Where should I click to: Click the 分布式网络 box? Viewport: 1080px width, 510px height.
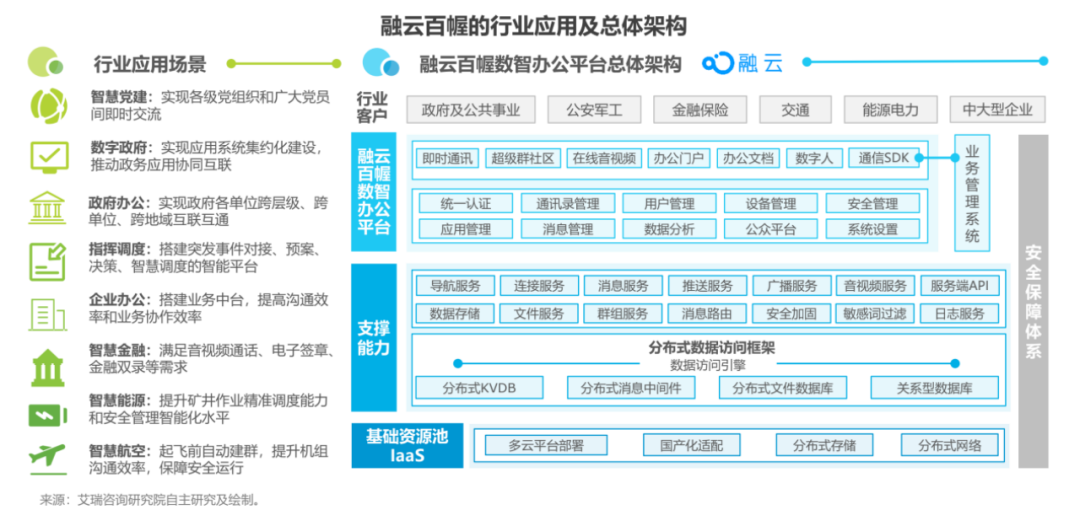(x=950, y=445)
